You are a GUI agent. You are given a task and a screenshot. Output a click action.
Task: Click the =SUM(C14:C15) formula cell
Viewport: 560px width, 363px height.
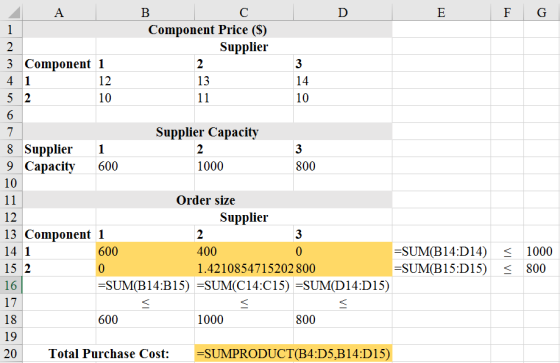[244, 285]
